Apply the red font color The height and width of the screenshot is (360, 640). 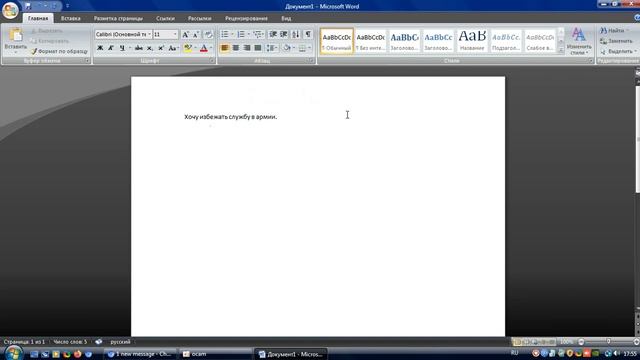(x=204, y=48)
